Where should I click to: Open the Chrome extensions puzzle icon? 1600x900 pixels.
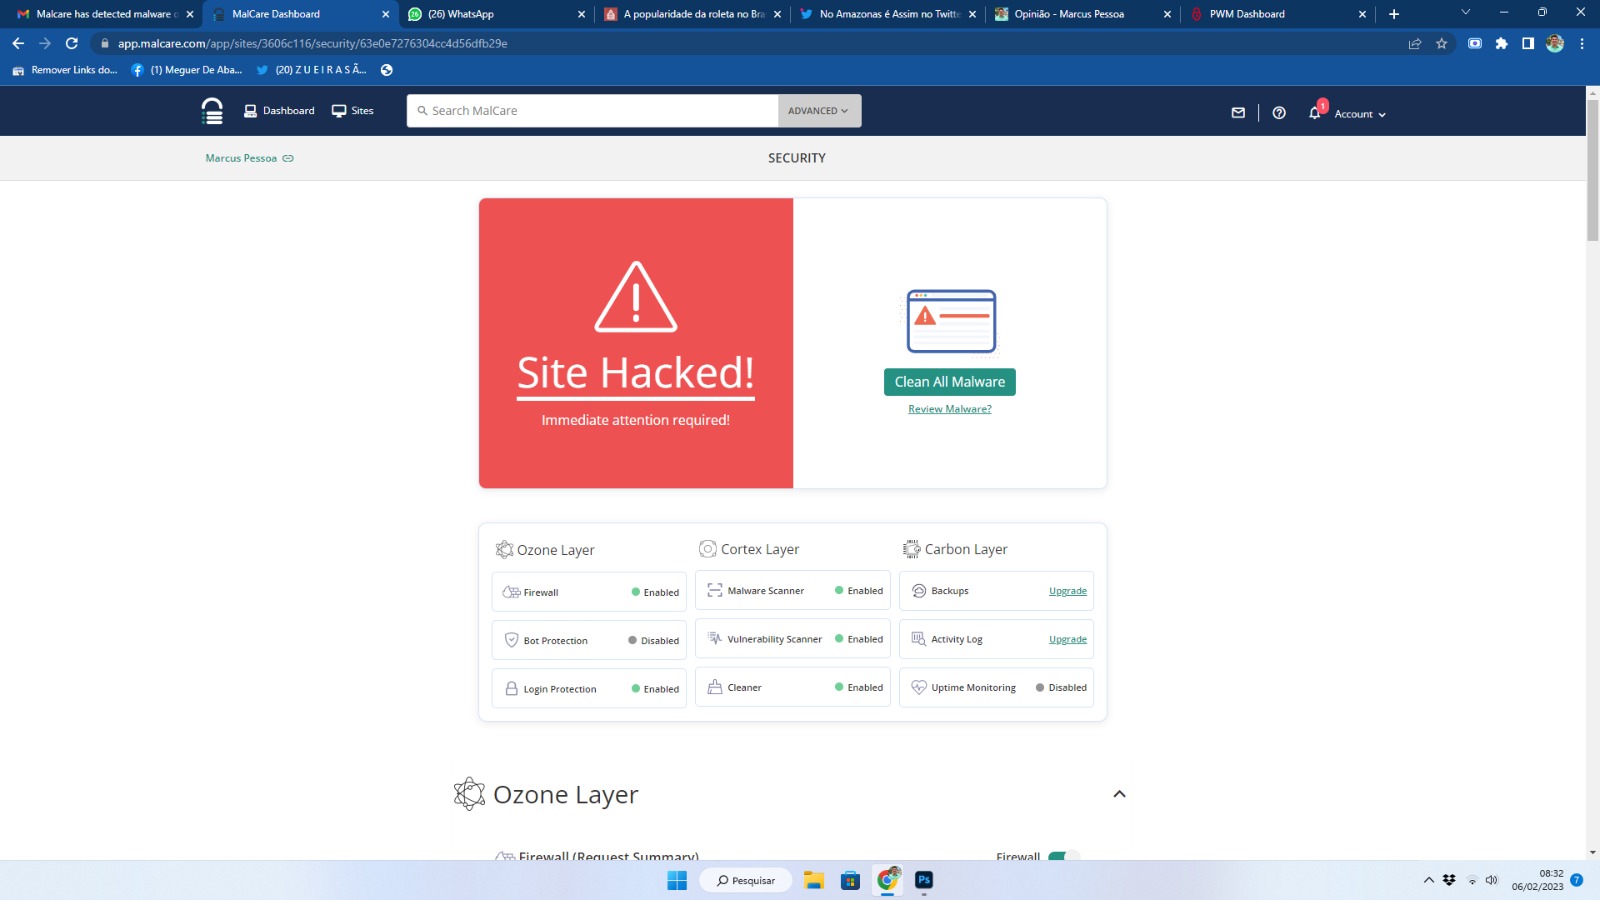(x=1501, y=43)
